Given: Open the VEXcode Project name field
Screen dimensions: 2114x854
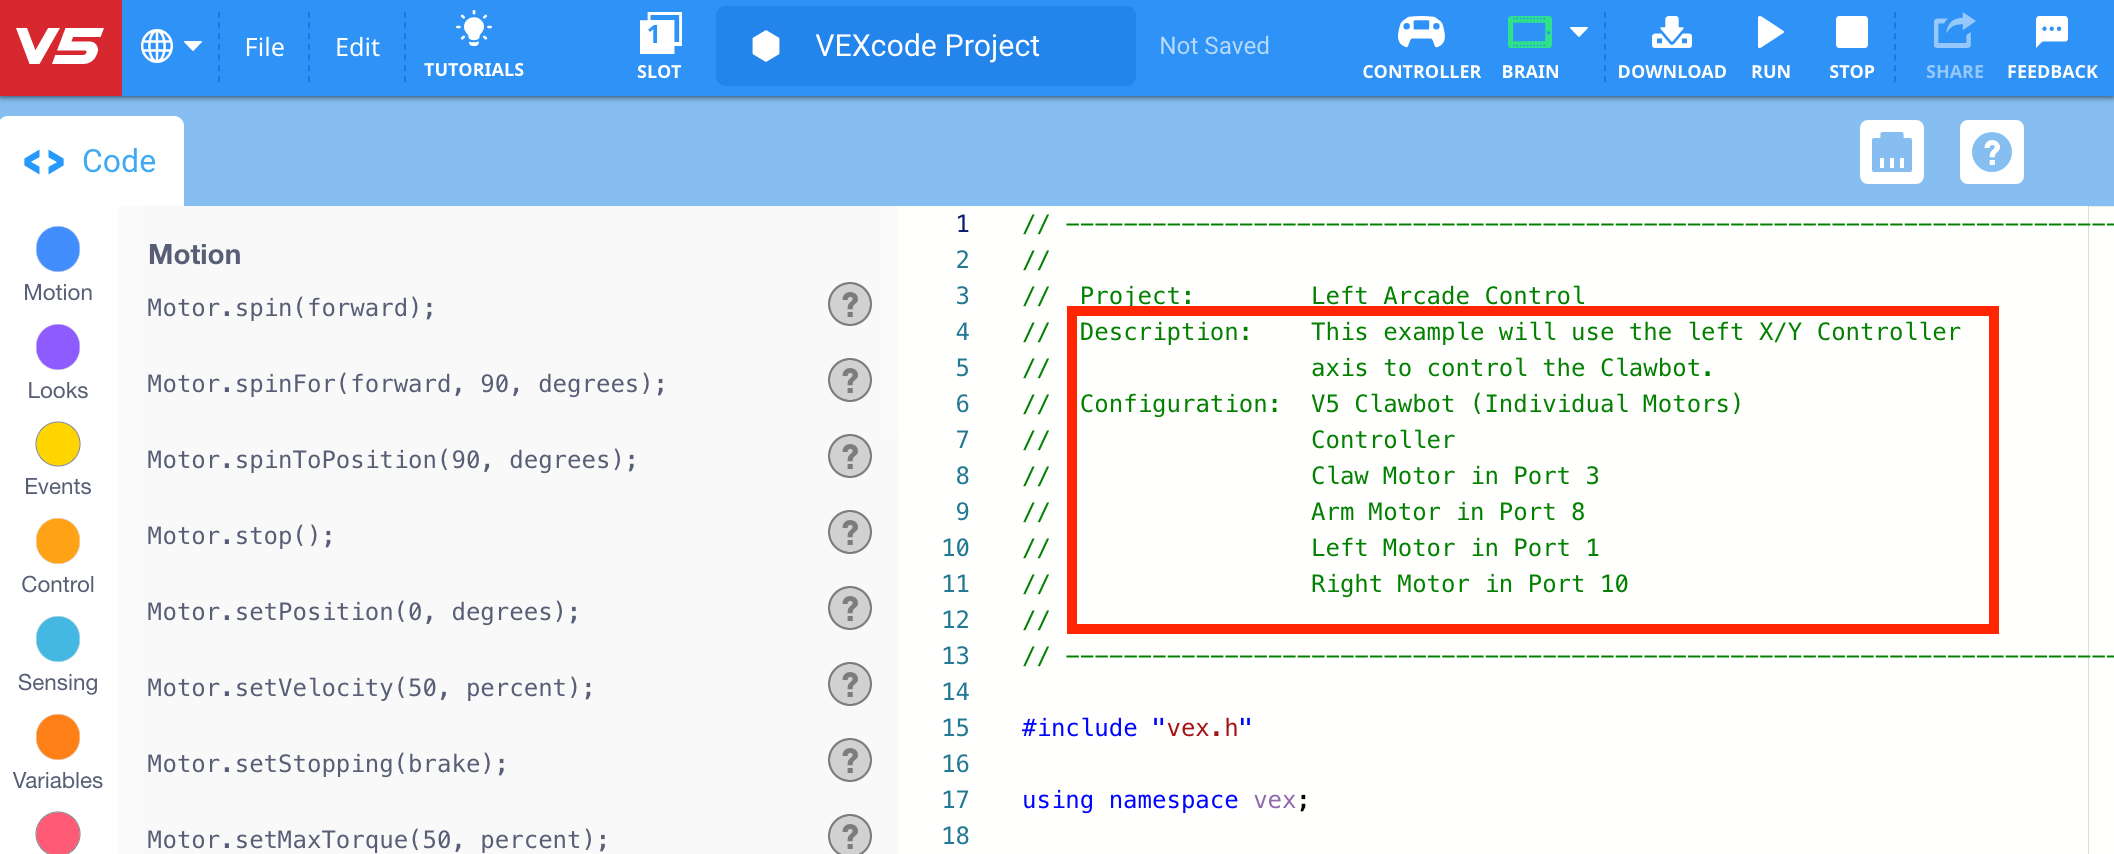Looking at the screenshot, I should [x=925, y=45].
